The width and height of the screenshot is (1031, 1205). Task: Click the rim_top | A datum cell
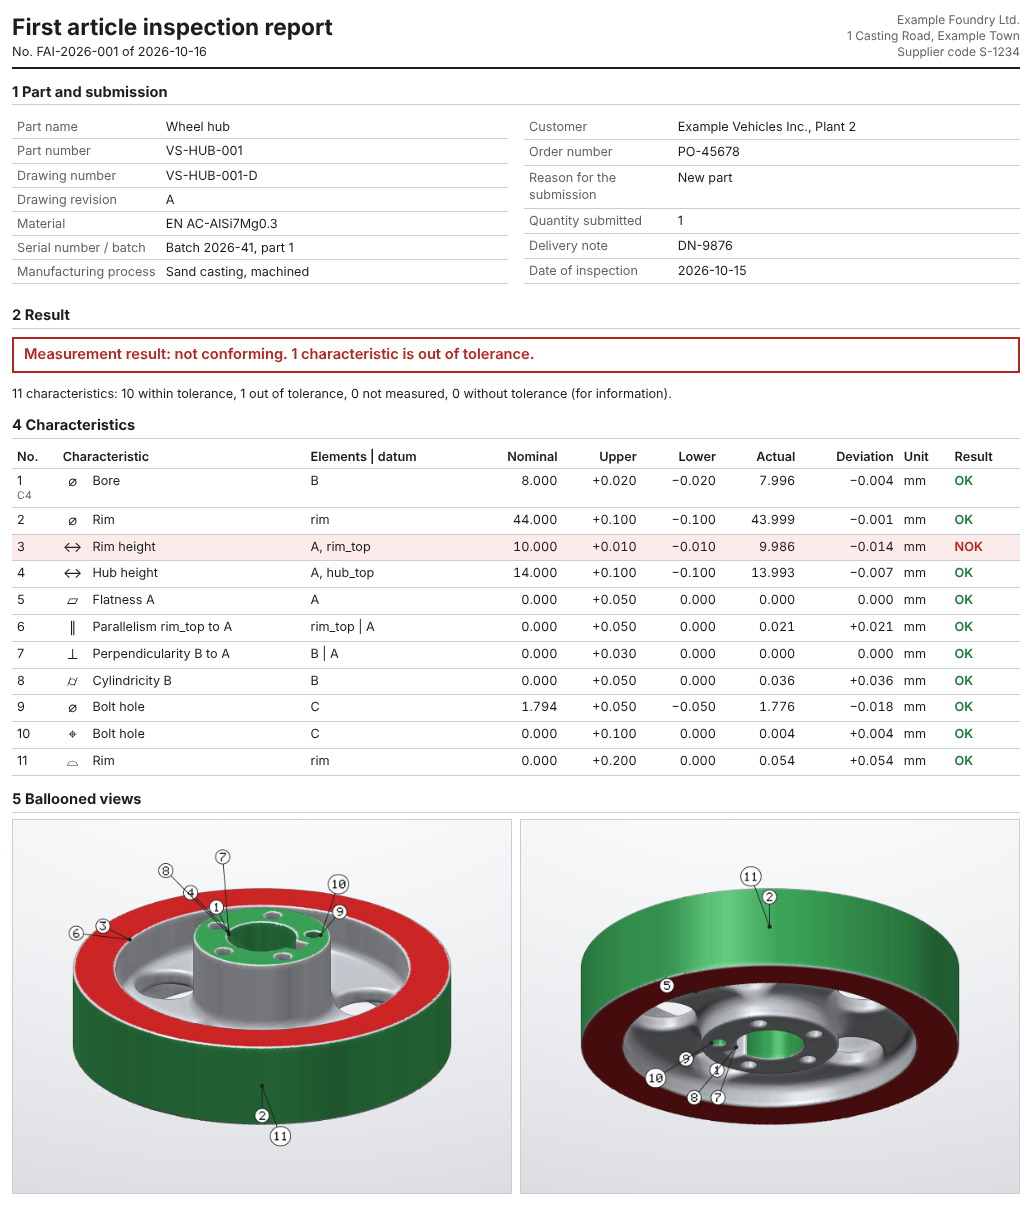pos(343,627)
